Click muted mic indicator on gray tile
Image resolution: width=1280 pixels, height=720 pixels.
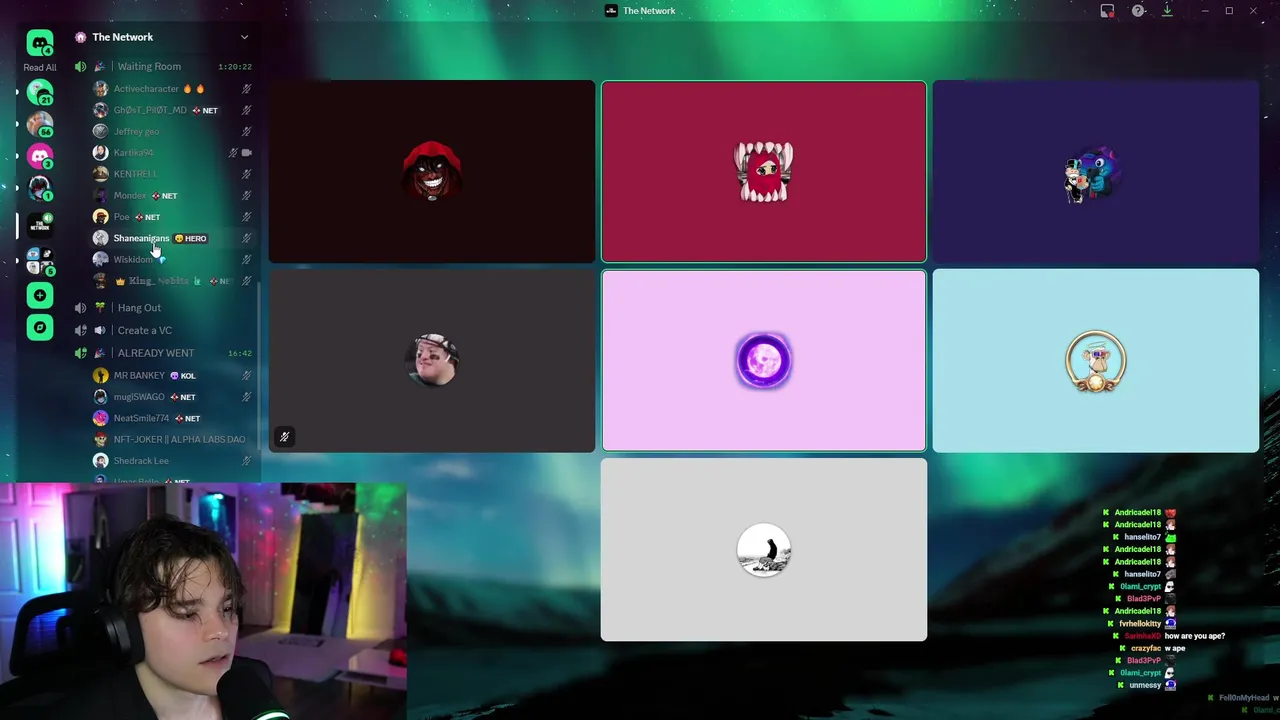285,437
